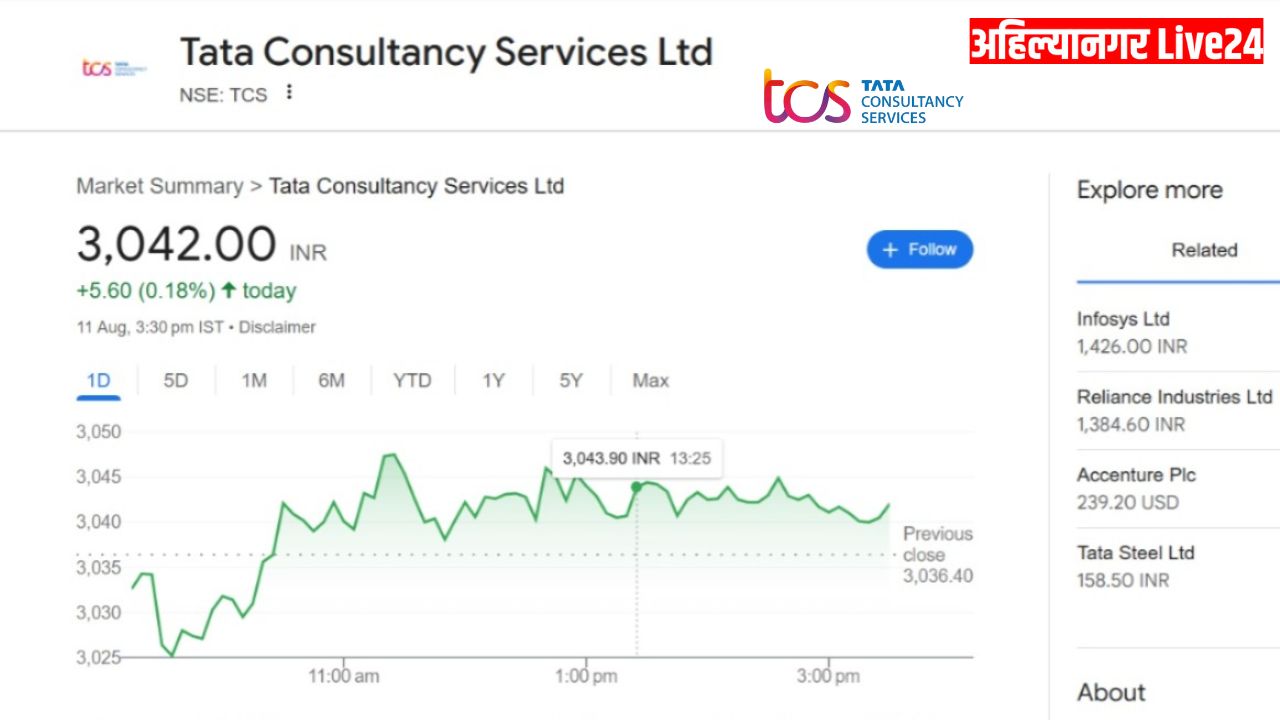
Task: Show the 6M chart range
Action: 332,381
